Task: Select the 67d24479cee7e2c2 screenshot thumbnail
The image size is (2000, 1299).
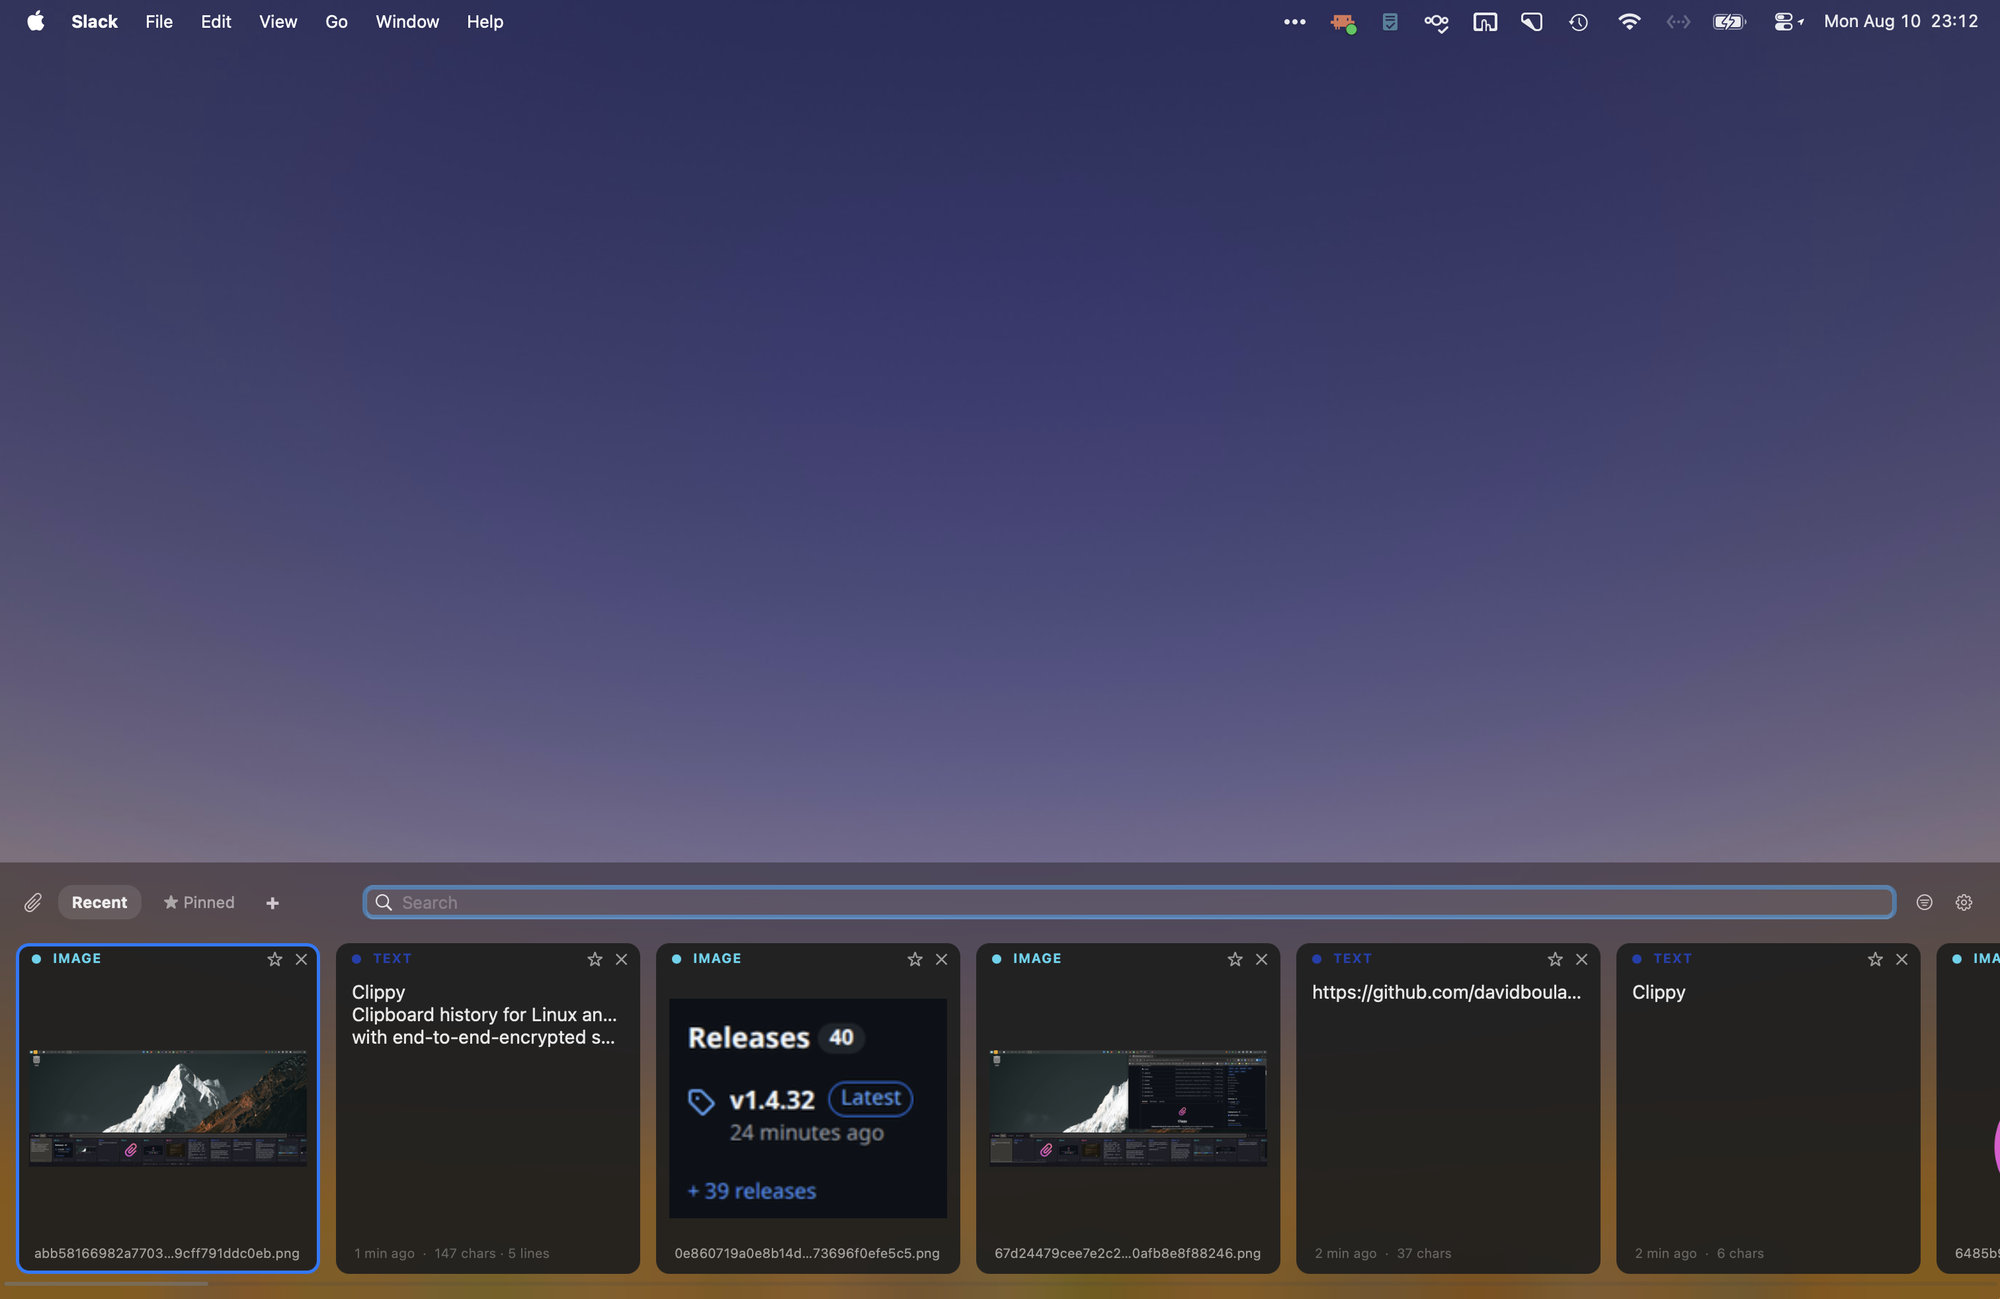Action: (1128, 1108)
